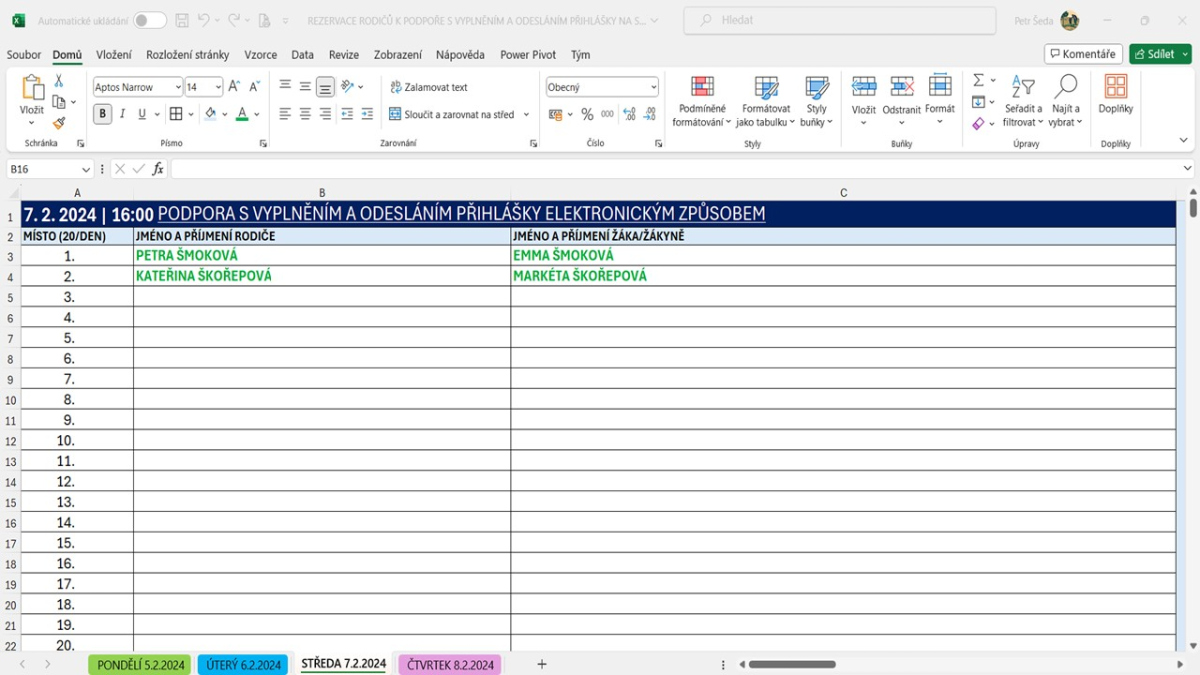
Task: Click the AutoSum sigma icon
Action: point(978,80)
